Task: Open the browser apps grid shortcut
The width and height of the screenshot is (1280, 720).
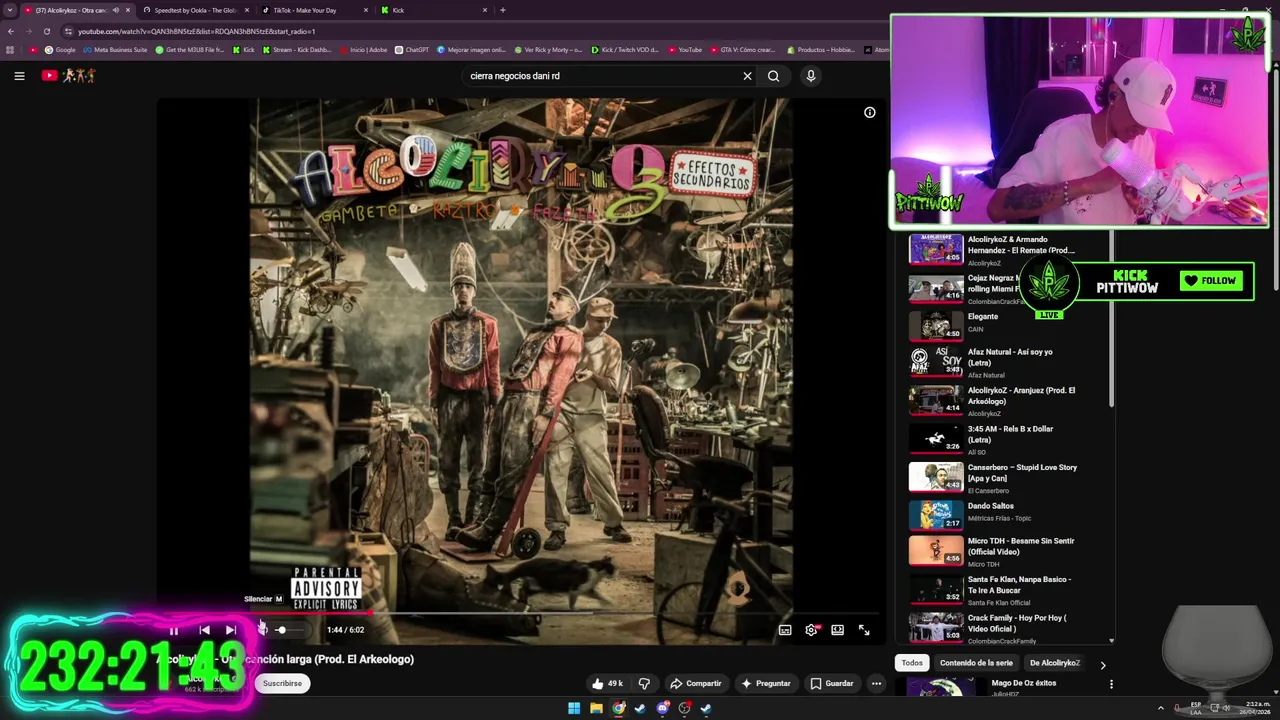Action: click(11, 50)
